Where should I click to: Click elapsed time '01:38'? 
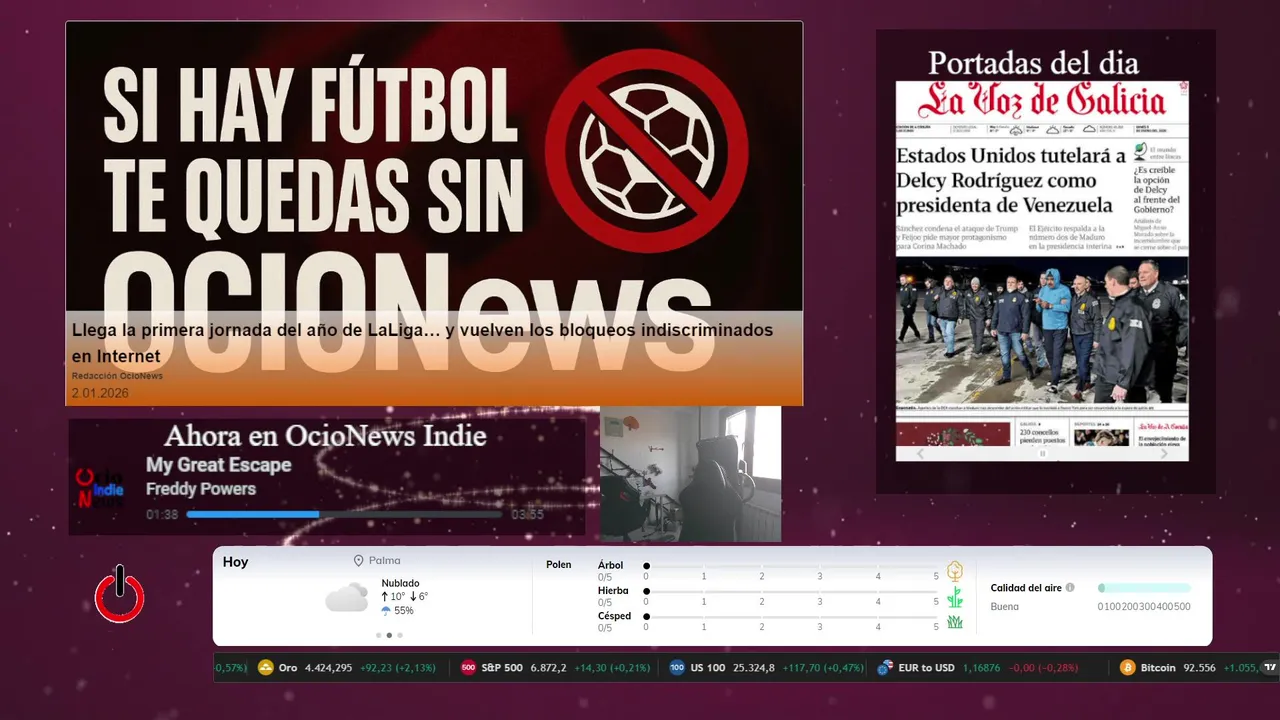[x=162, y=515]
